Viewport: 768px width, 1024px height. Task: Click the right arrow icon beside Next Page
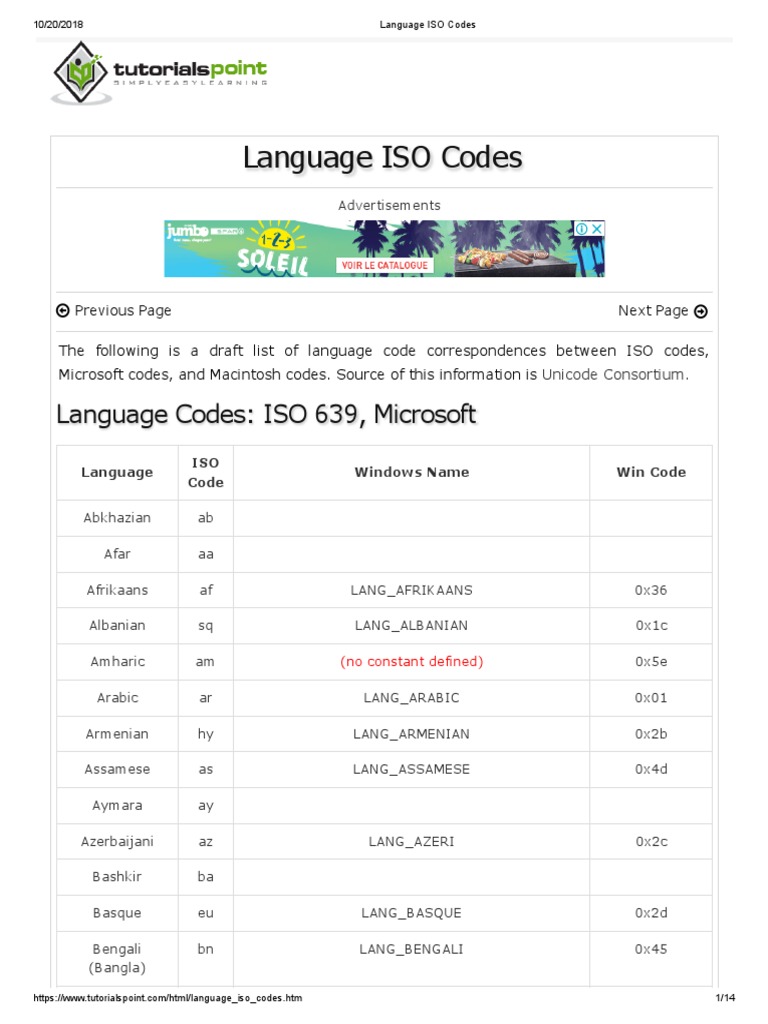701,311
